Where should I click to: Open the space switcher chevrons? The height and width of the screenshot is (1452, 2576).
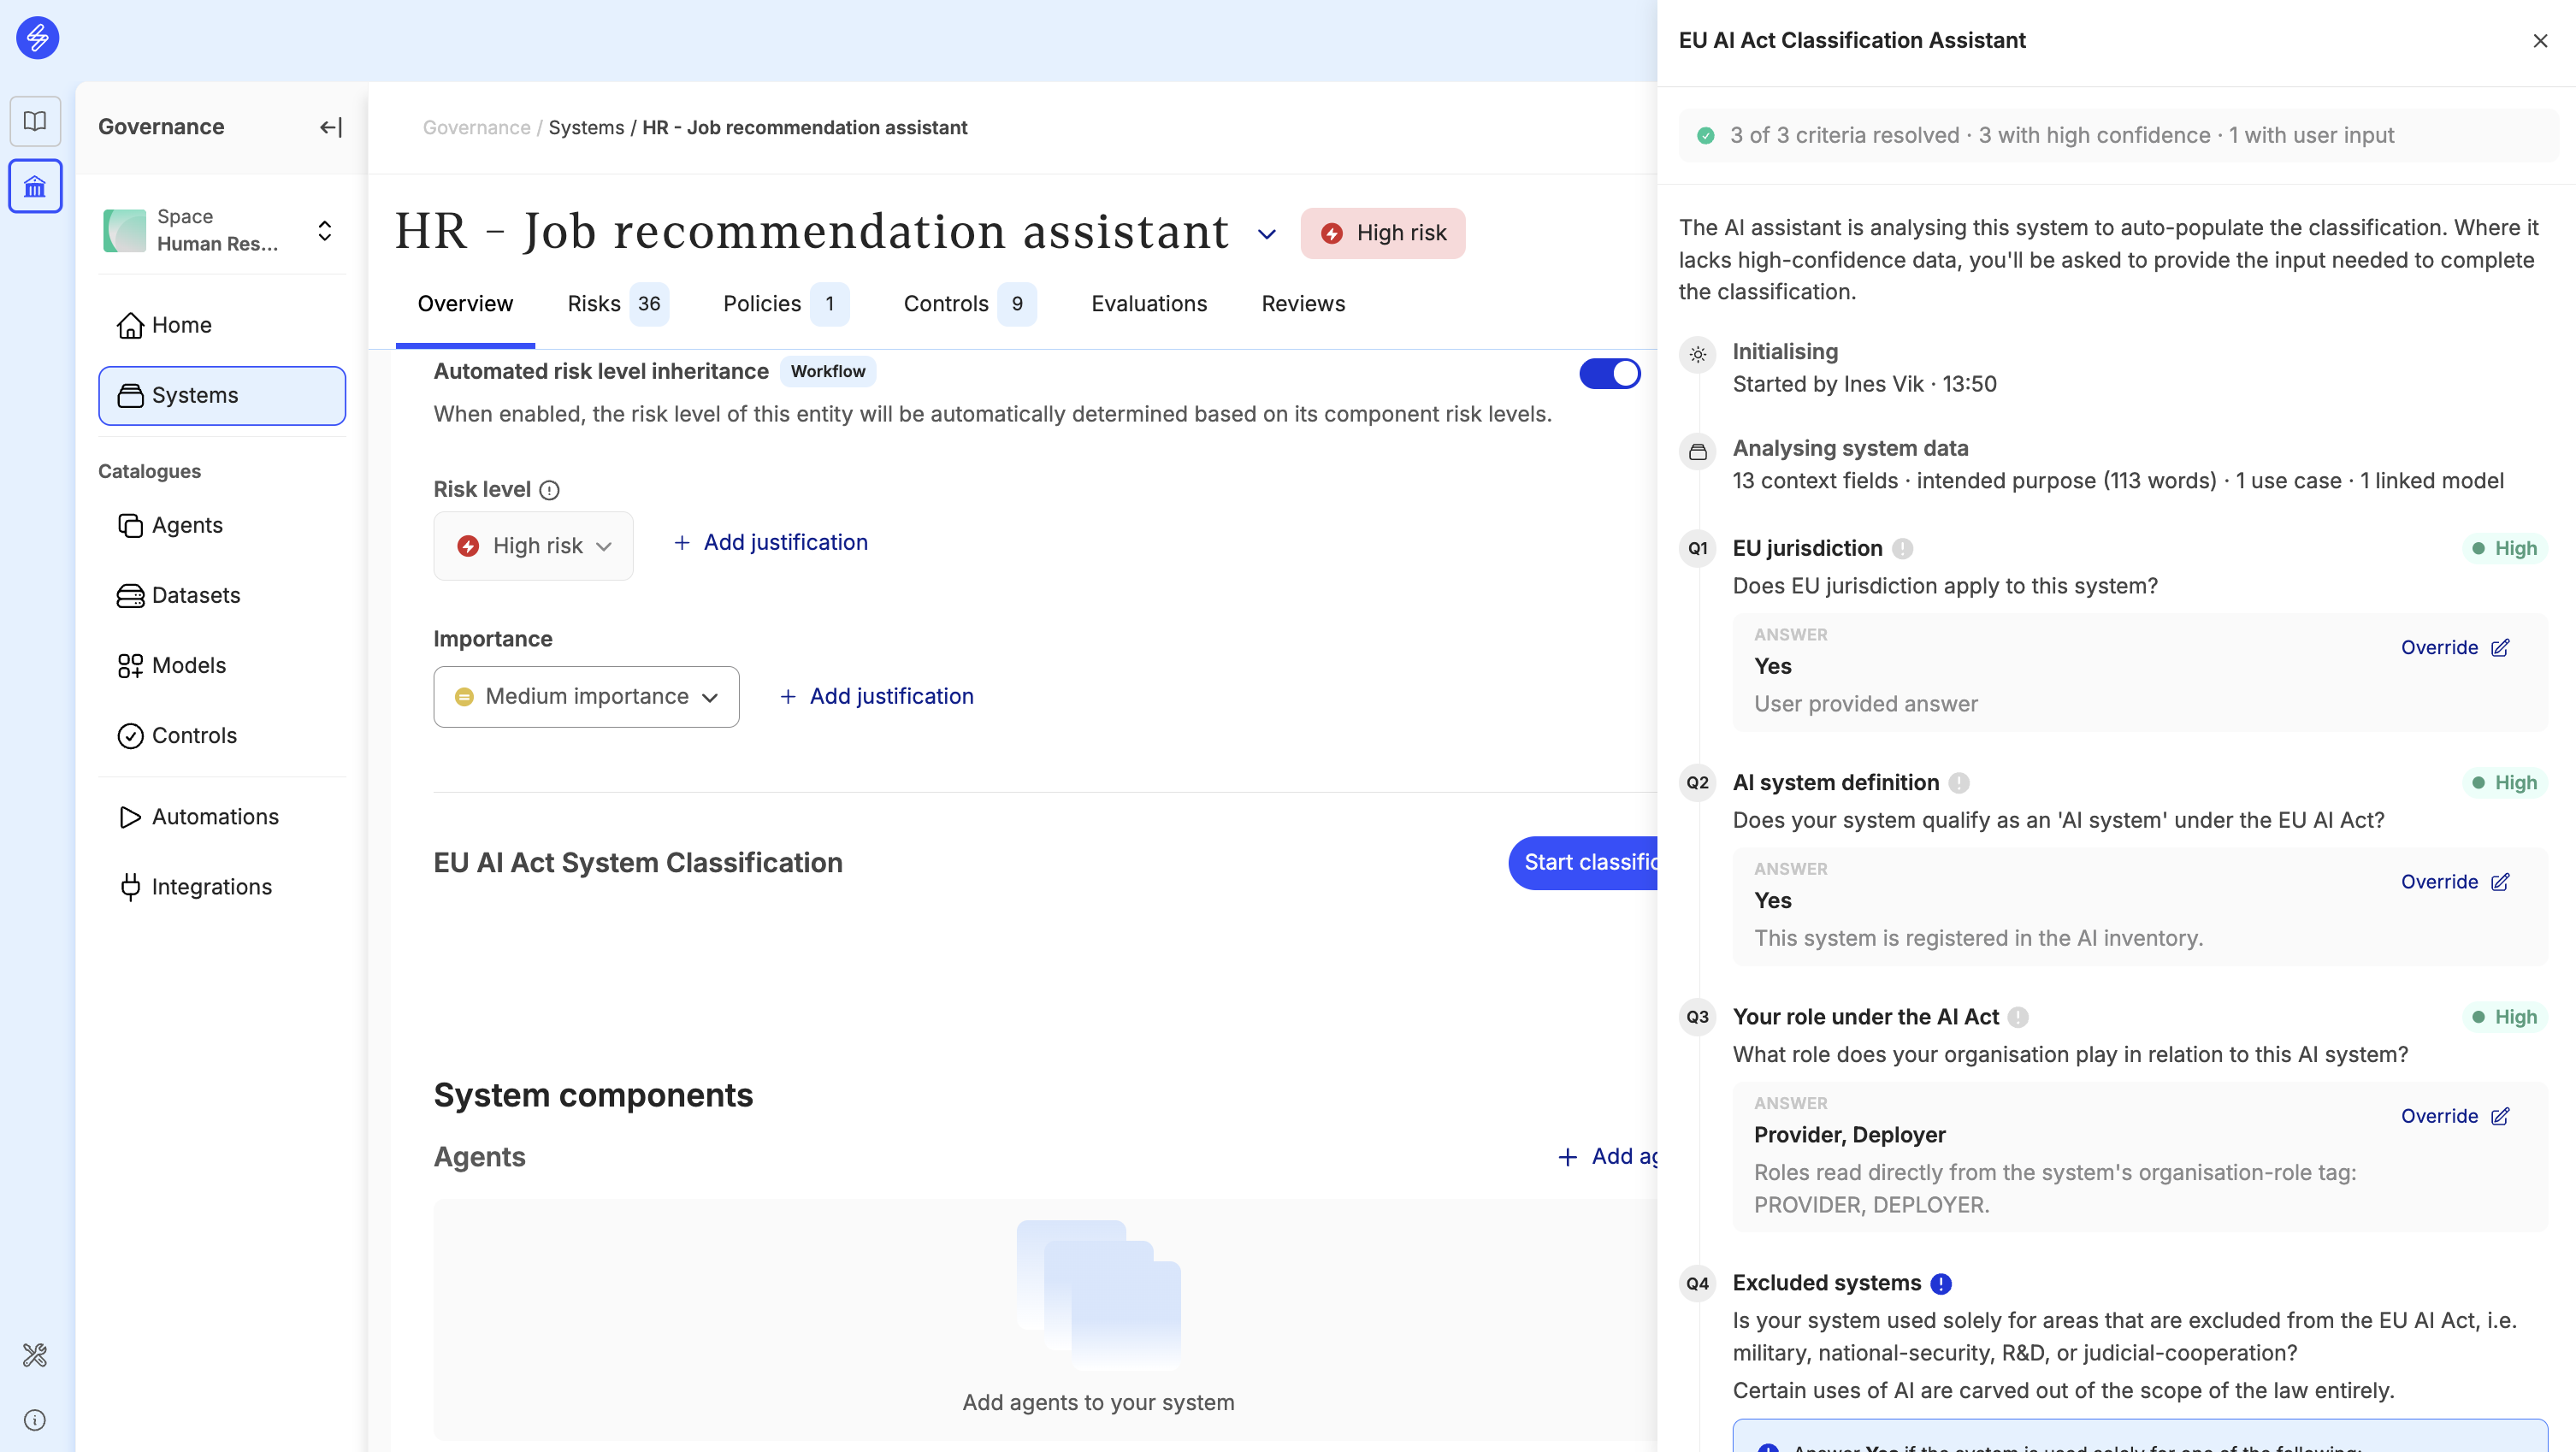[325, 231]
